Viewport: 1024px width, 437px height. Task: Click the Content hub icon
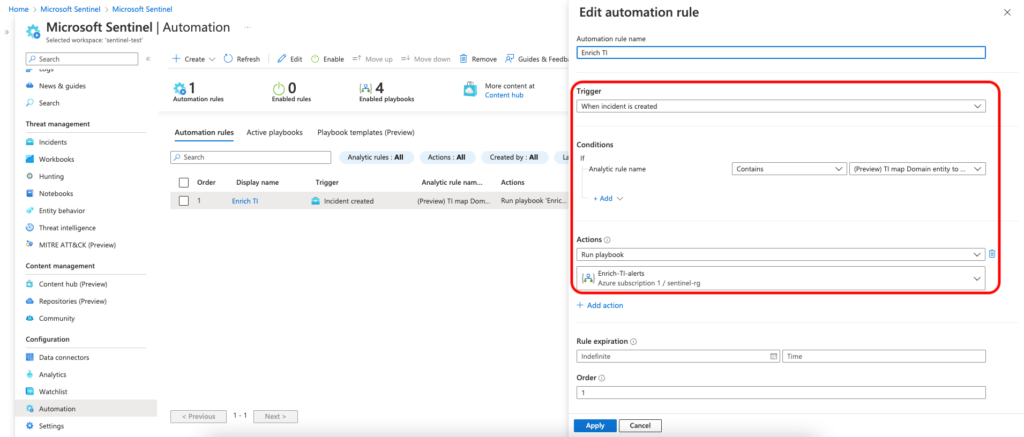(x=29, y=284)
